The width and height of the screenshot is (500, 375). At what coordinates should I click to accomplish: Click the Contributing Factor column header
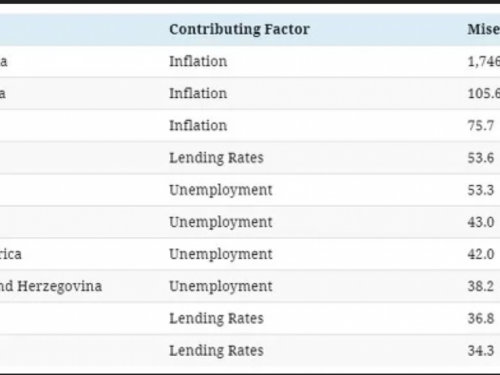239,29
